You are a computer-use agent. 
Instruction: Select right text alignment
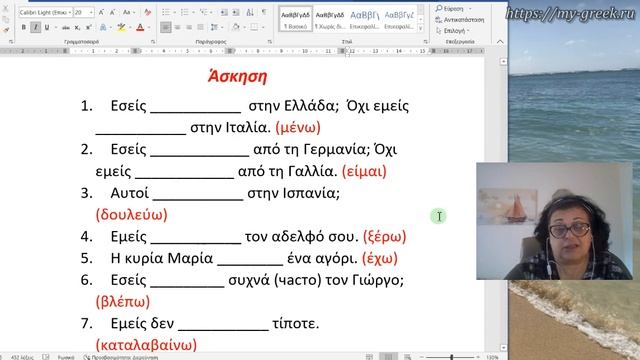[189, 27]
